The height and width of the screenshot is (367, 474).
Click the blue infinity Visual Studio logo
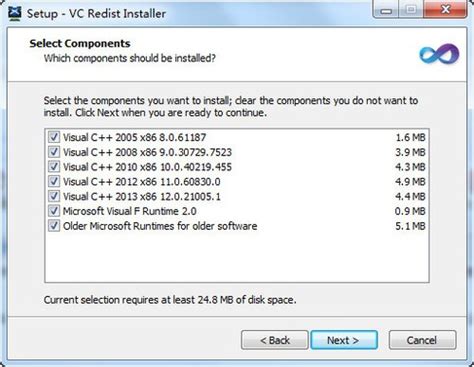439,54
